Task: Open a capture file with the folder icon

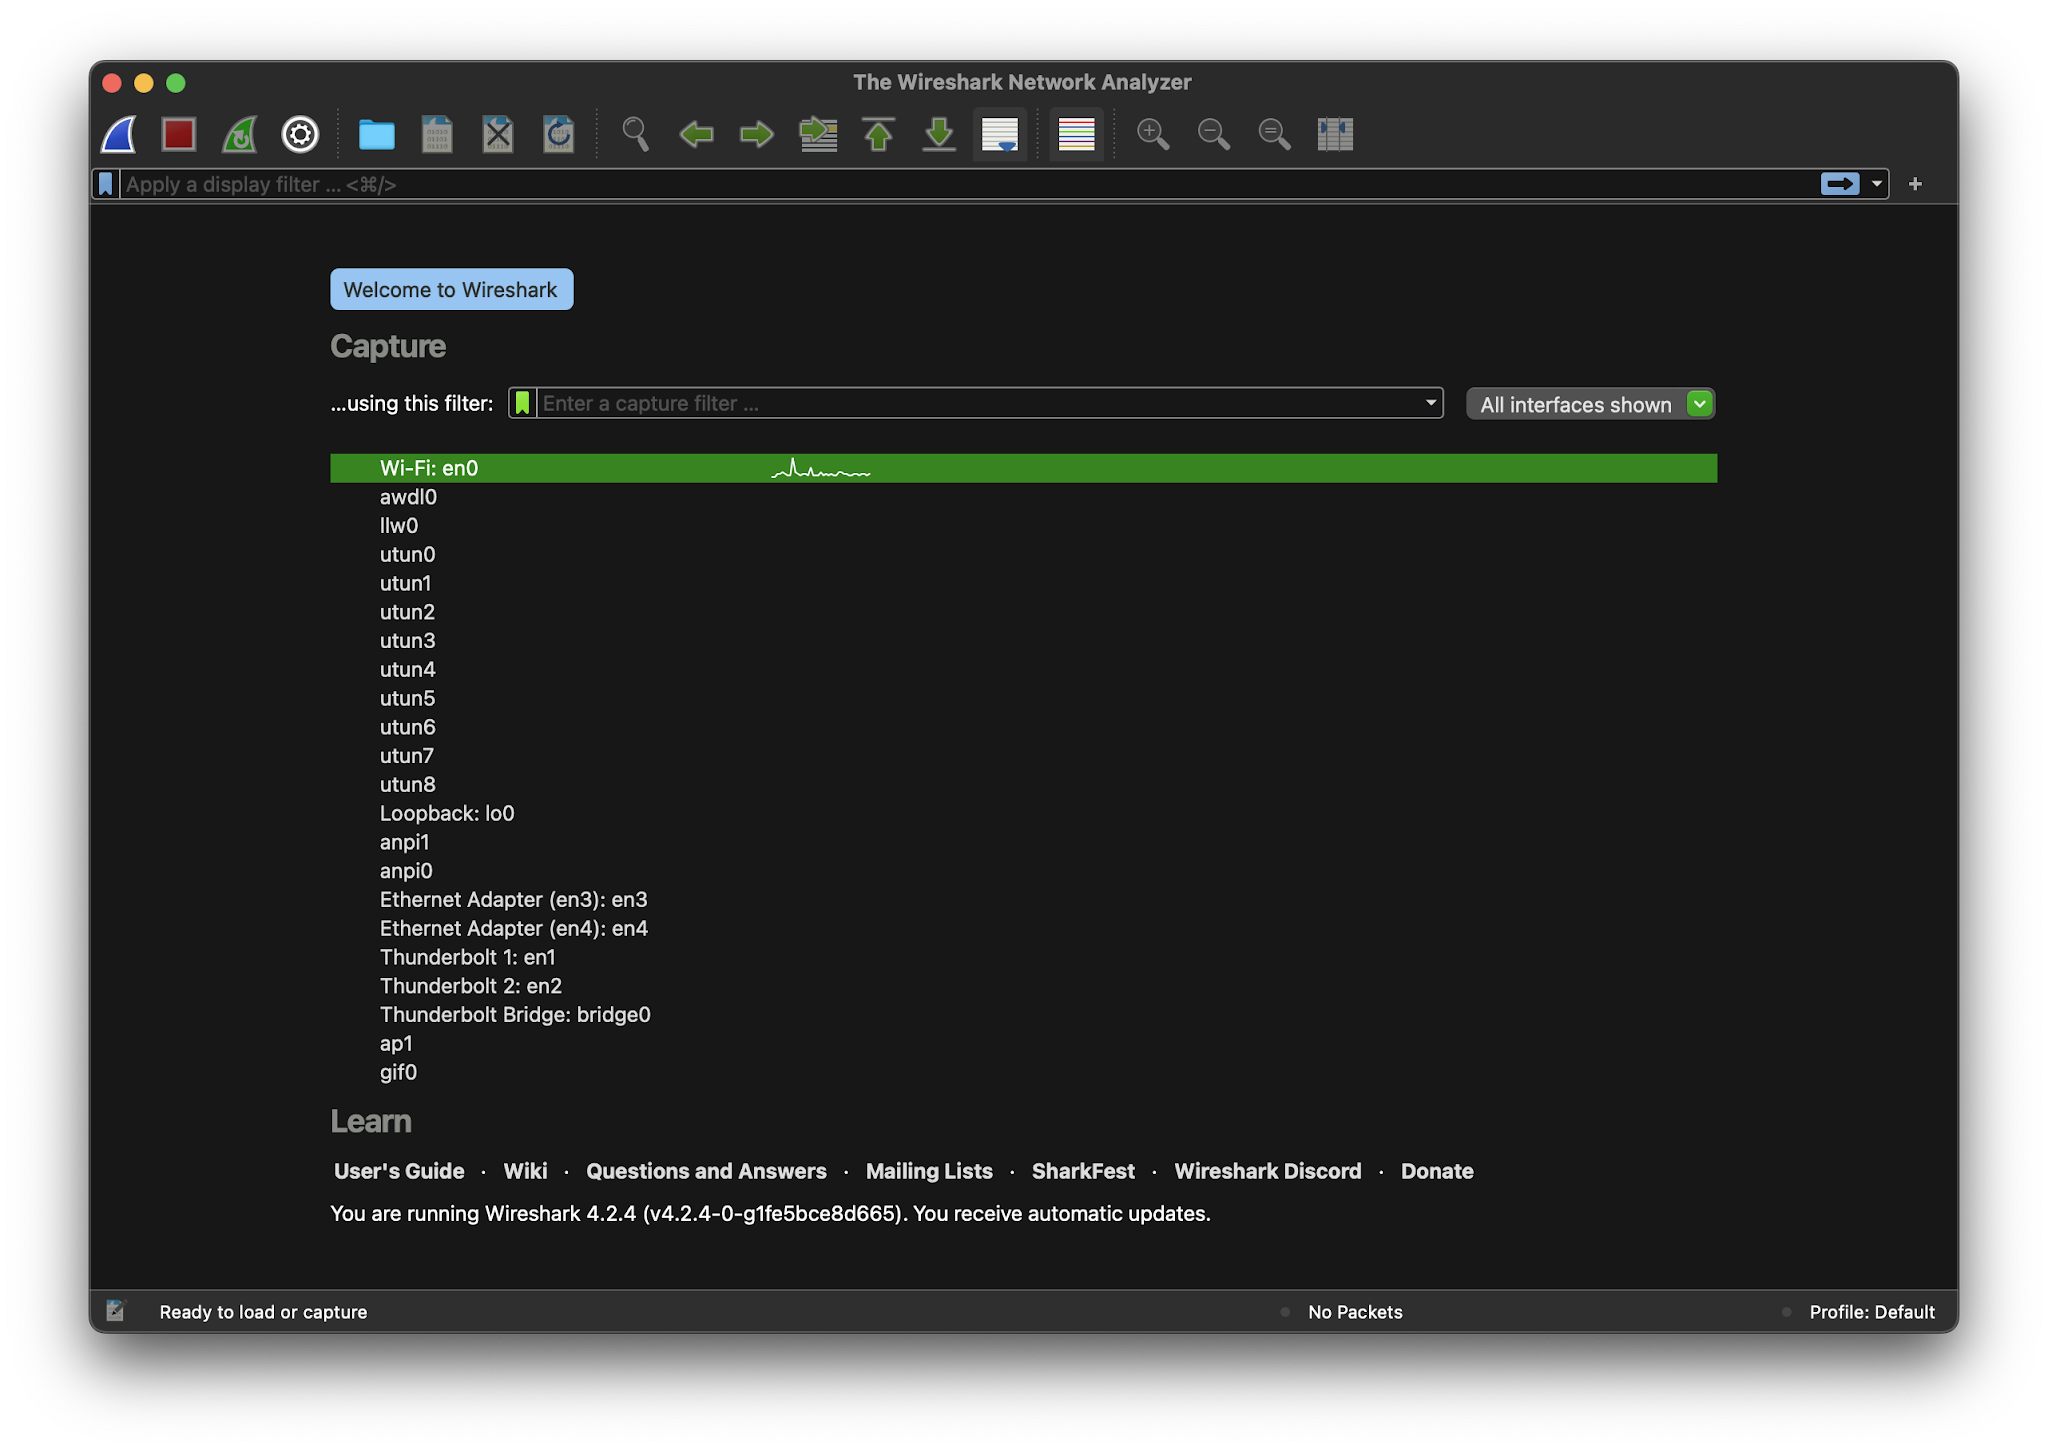Action: (x=377, y=134)
